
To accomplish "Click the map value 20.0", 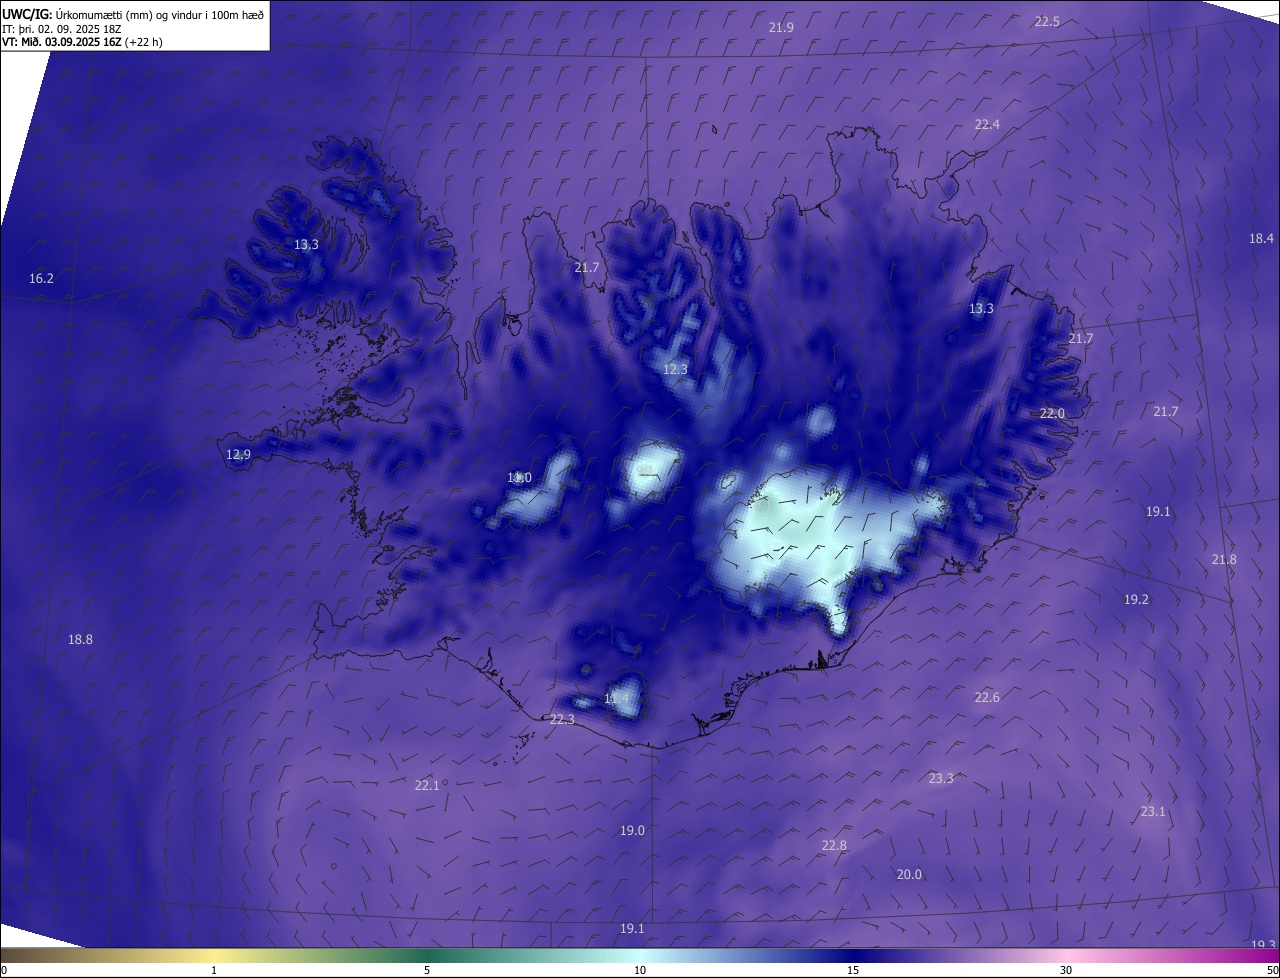I will 909,874.
